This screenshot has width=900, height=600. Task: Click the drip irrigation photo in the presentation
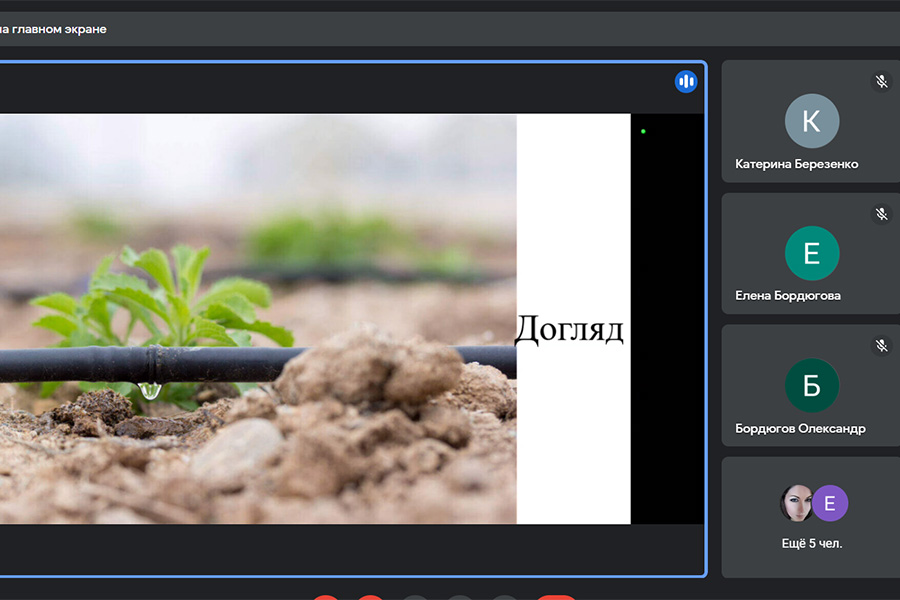(x=258, y=319)
